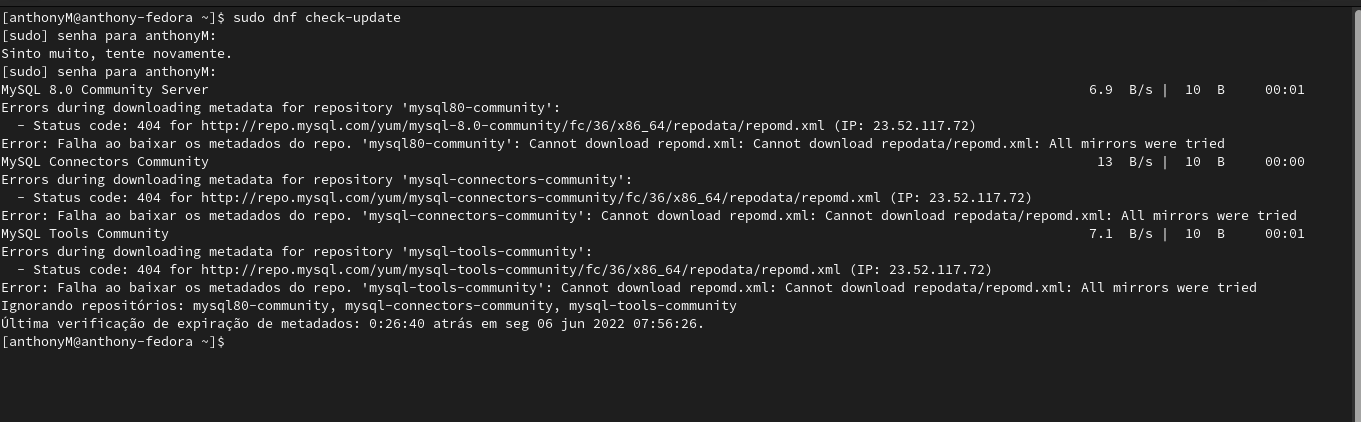This screenshot has height=422, width=1361.
Task: Click the 00:00 elapsed time value
Action: pyautogui.click(x=1284, y=162)
